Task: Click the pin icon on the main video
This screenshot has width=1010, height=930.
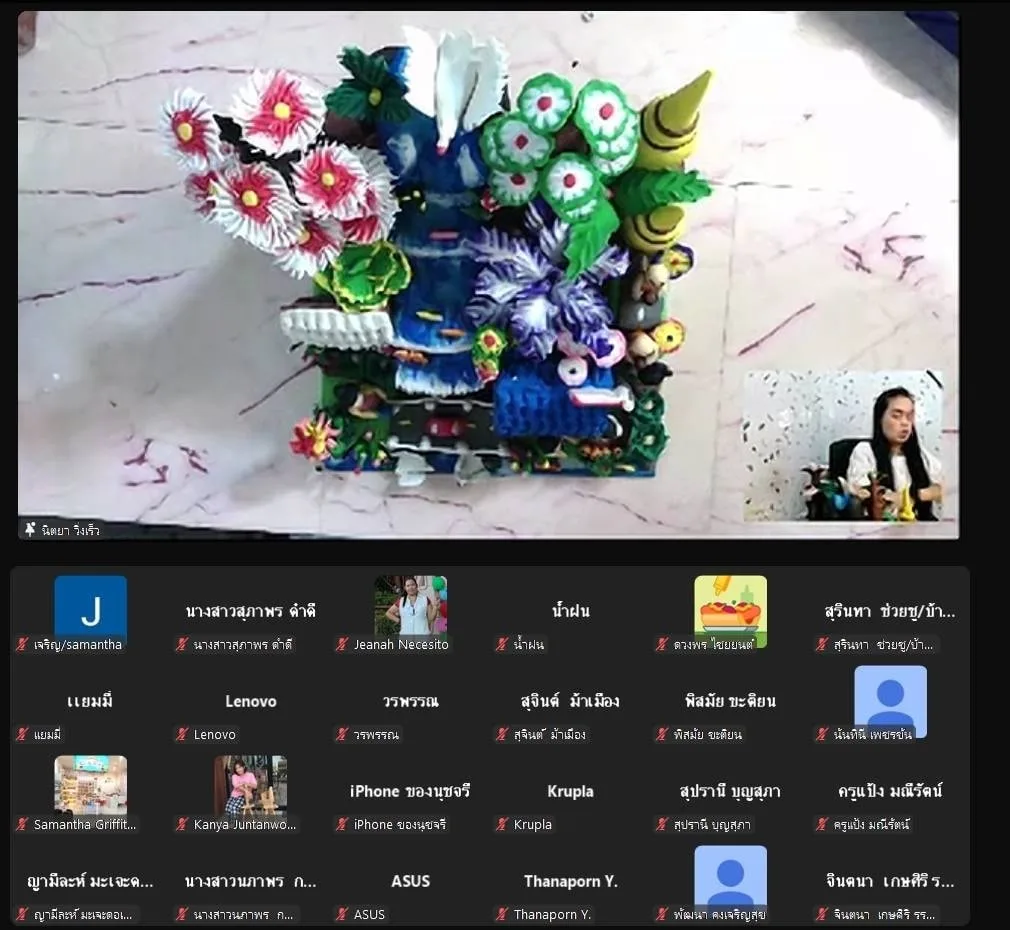Action: click(x=30, y=529)
